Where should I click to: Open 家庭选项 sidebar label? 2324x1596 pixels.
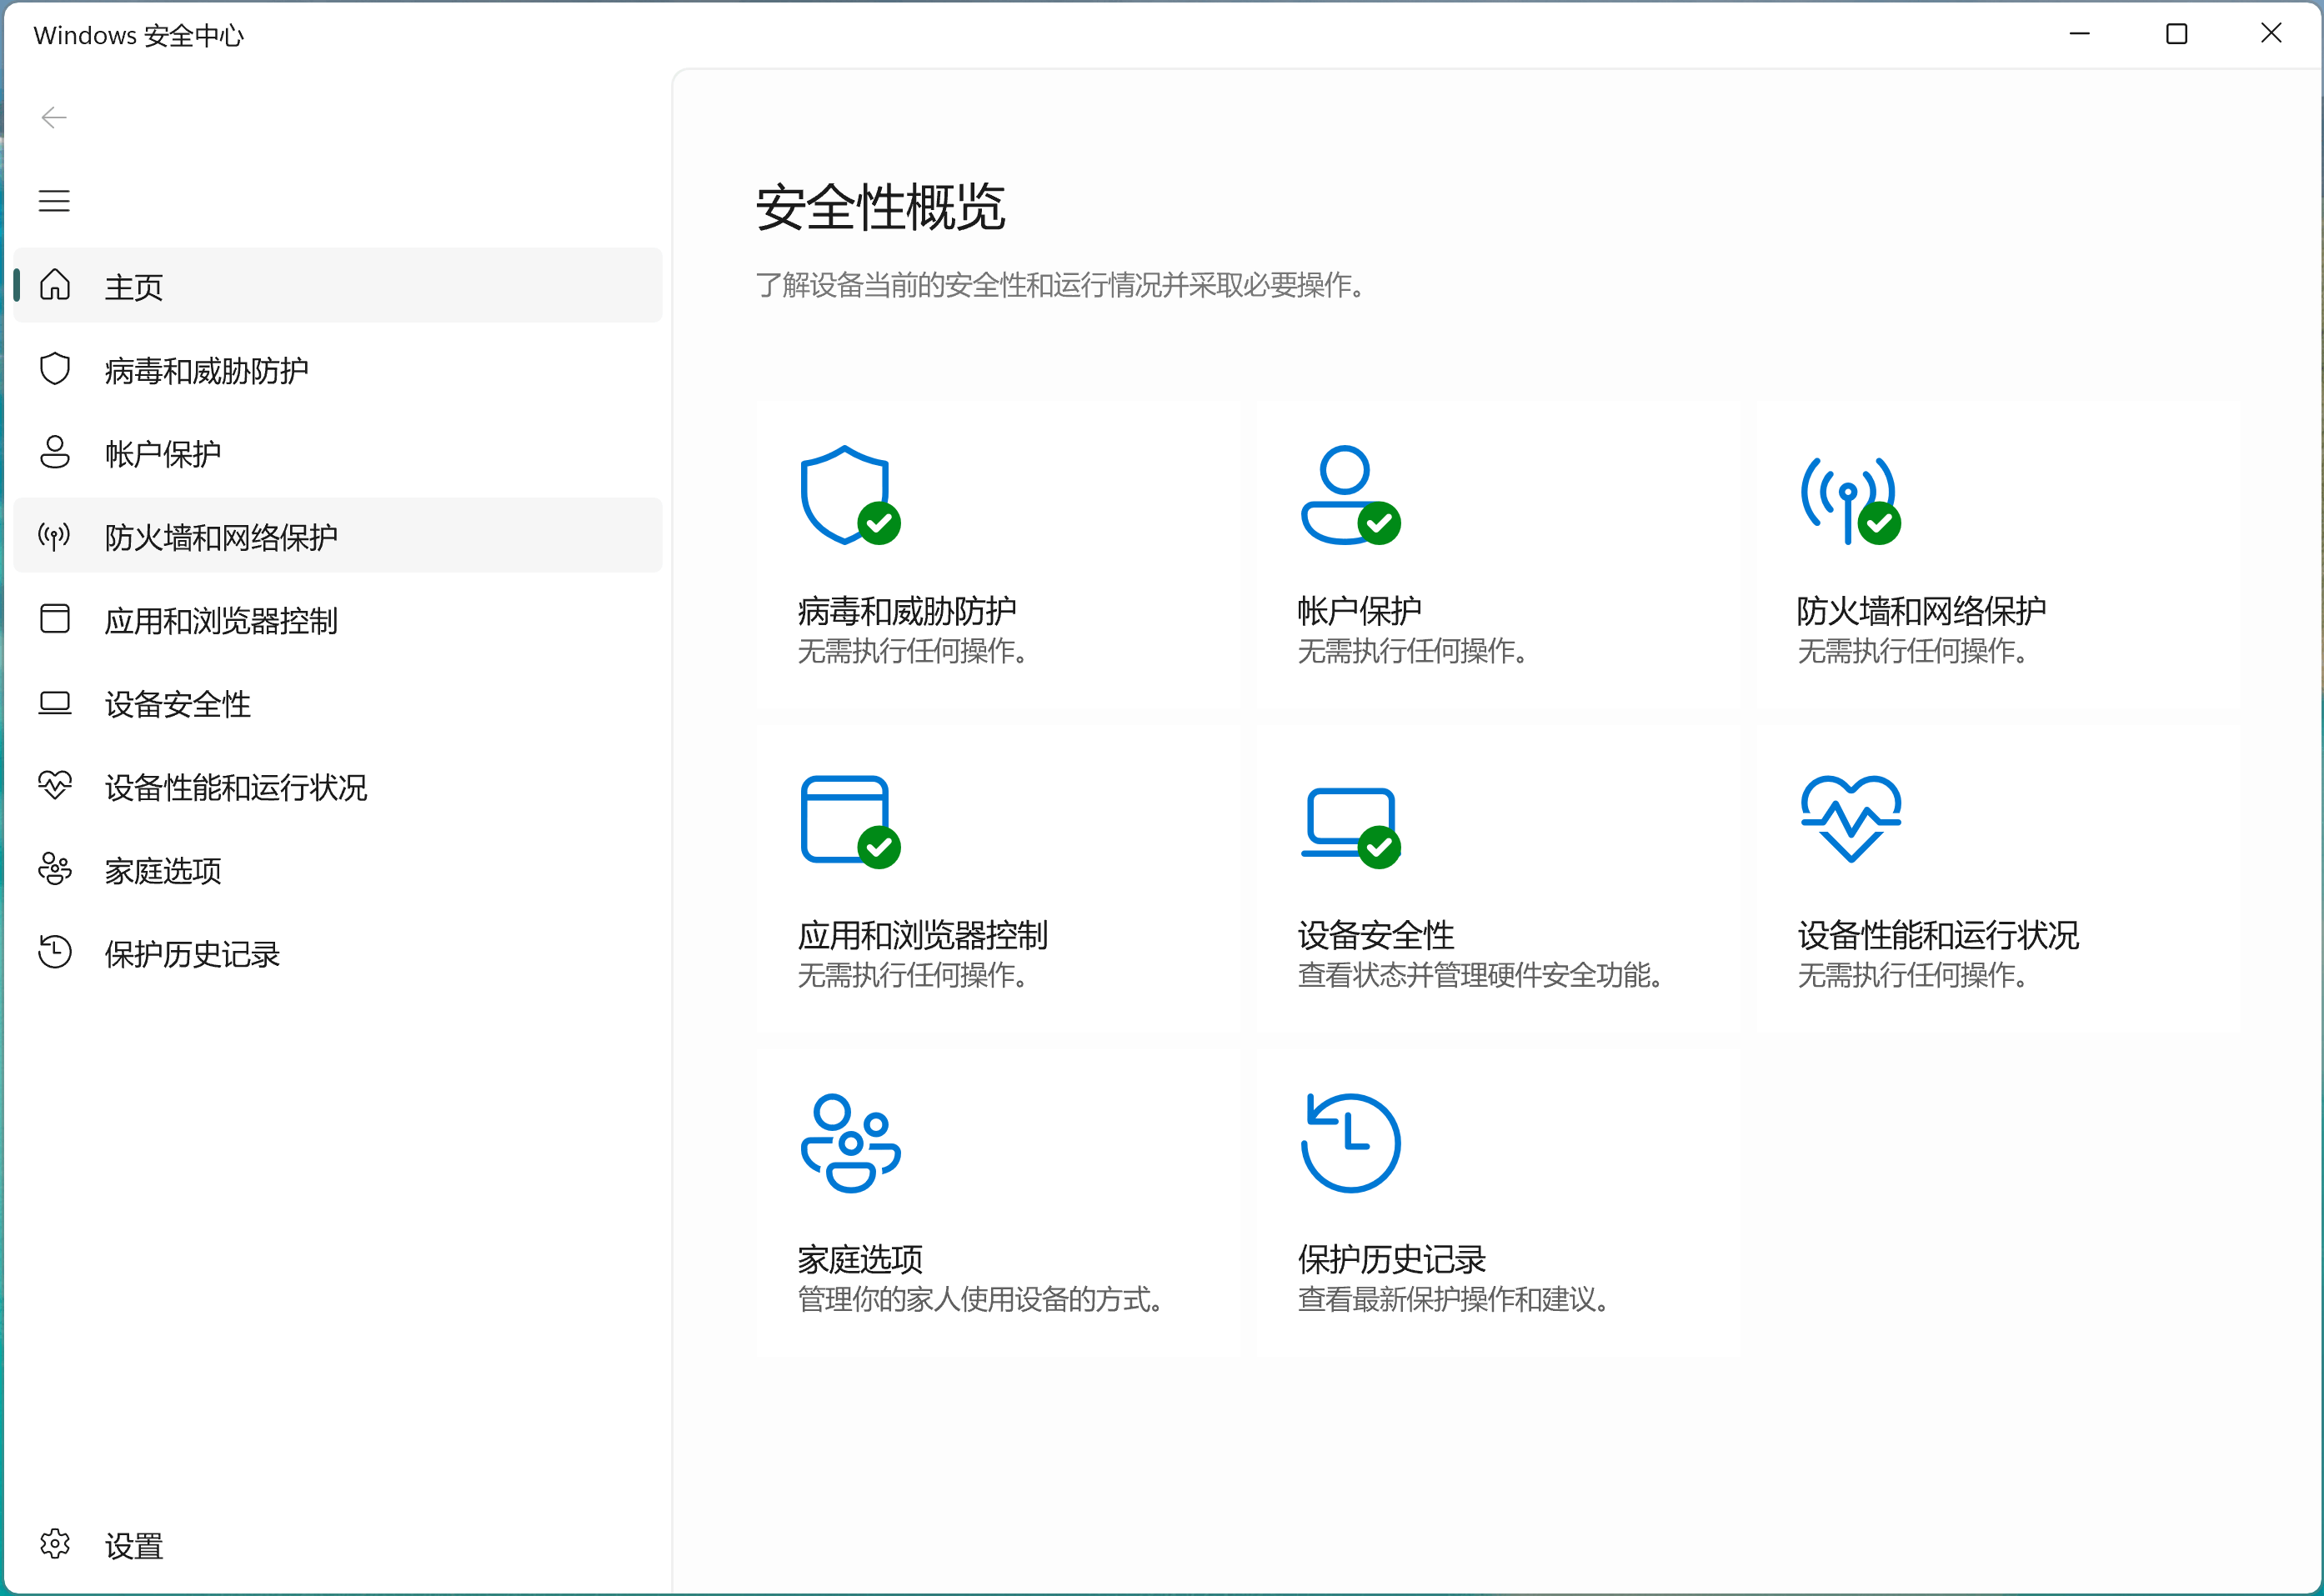163,870
